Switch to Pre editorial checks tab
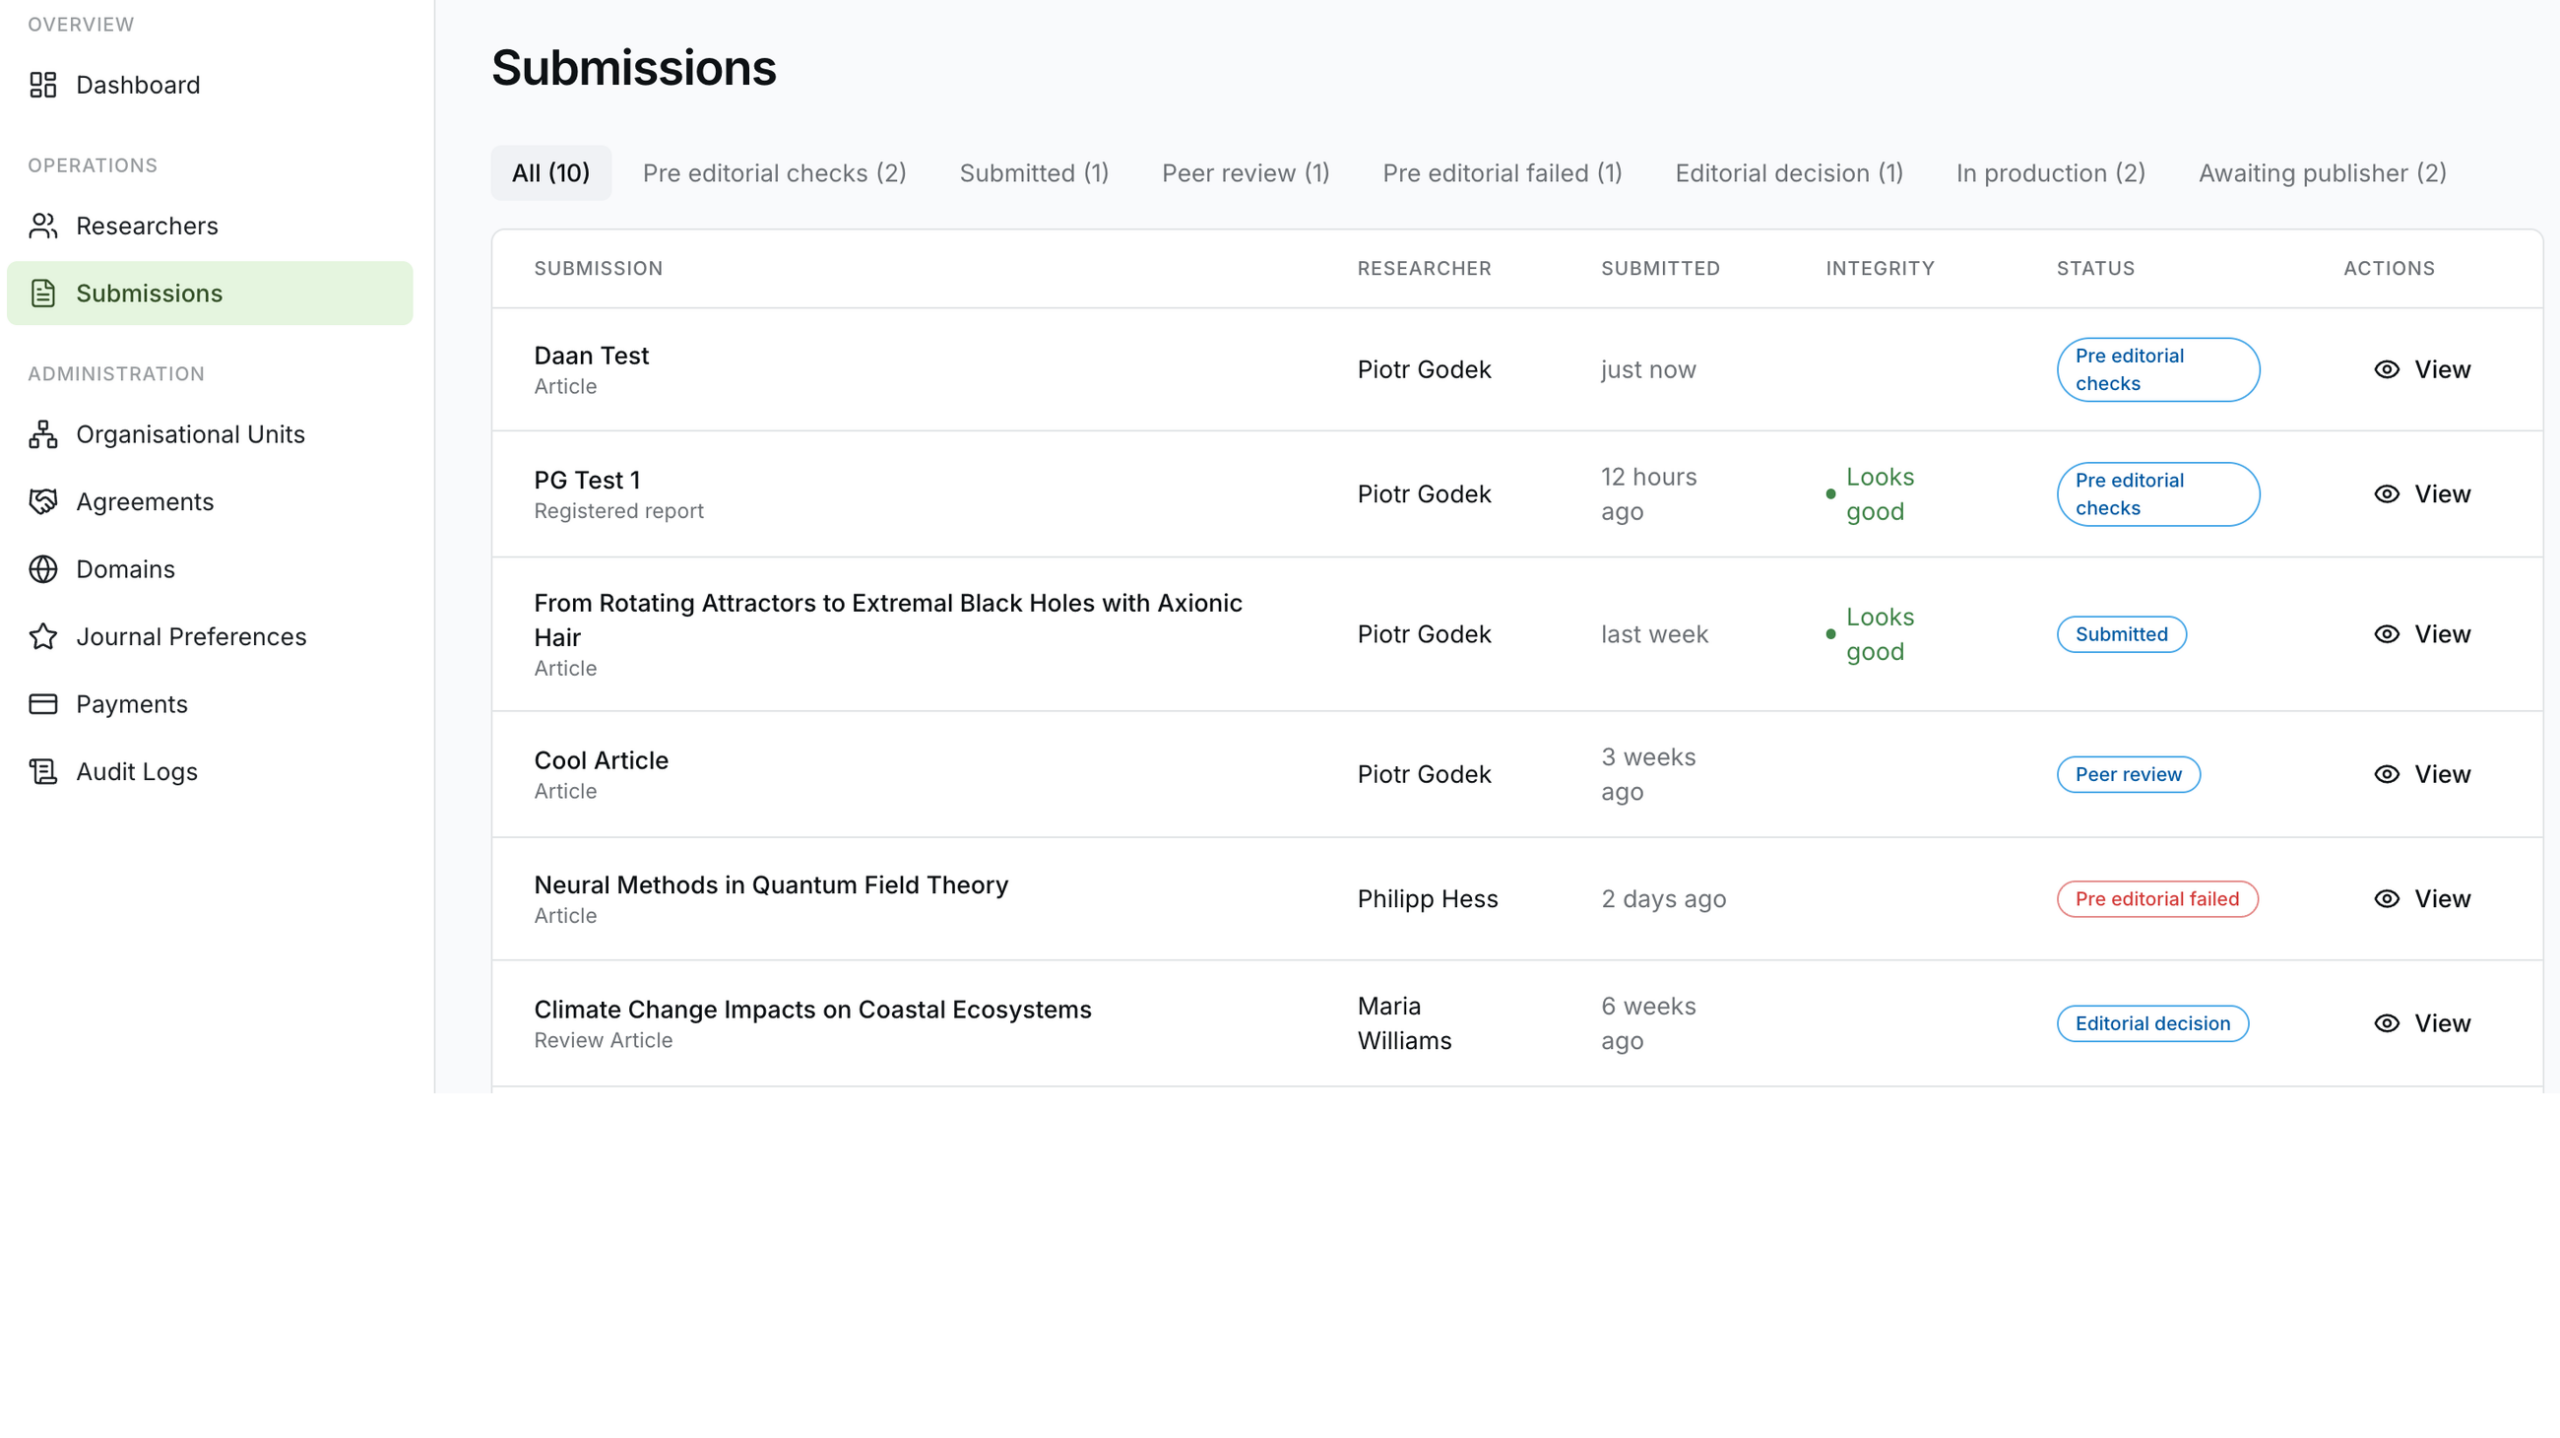Viewport: 2560px width, 1438px height. pos(774,173)
